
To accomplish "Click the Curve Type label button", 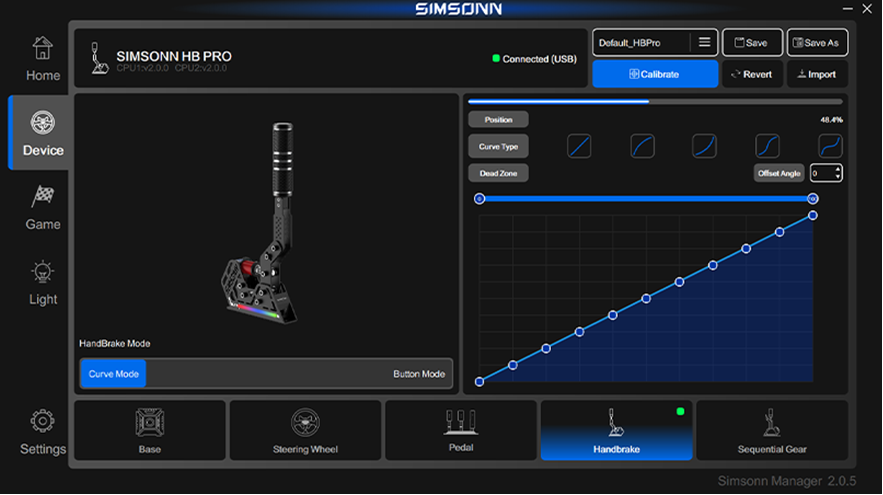I will click(498, 146).
